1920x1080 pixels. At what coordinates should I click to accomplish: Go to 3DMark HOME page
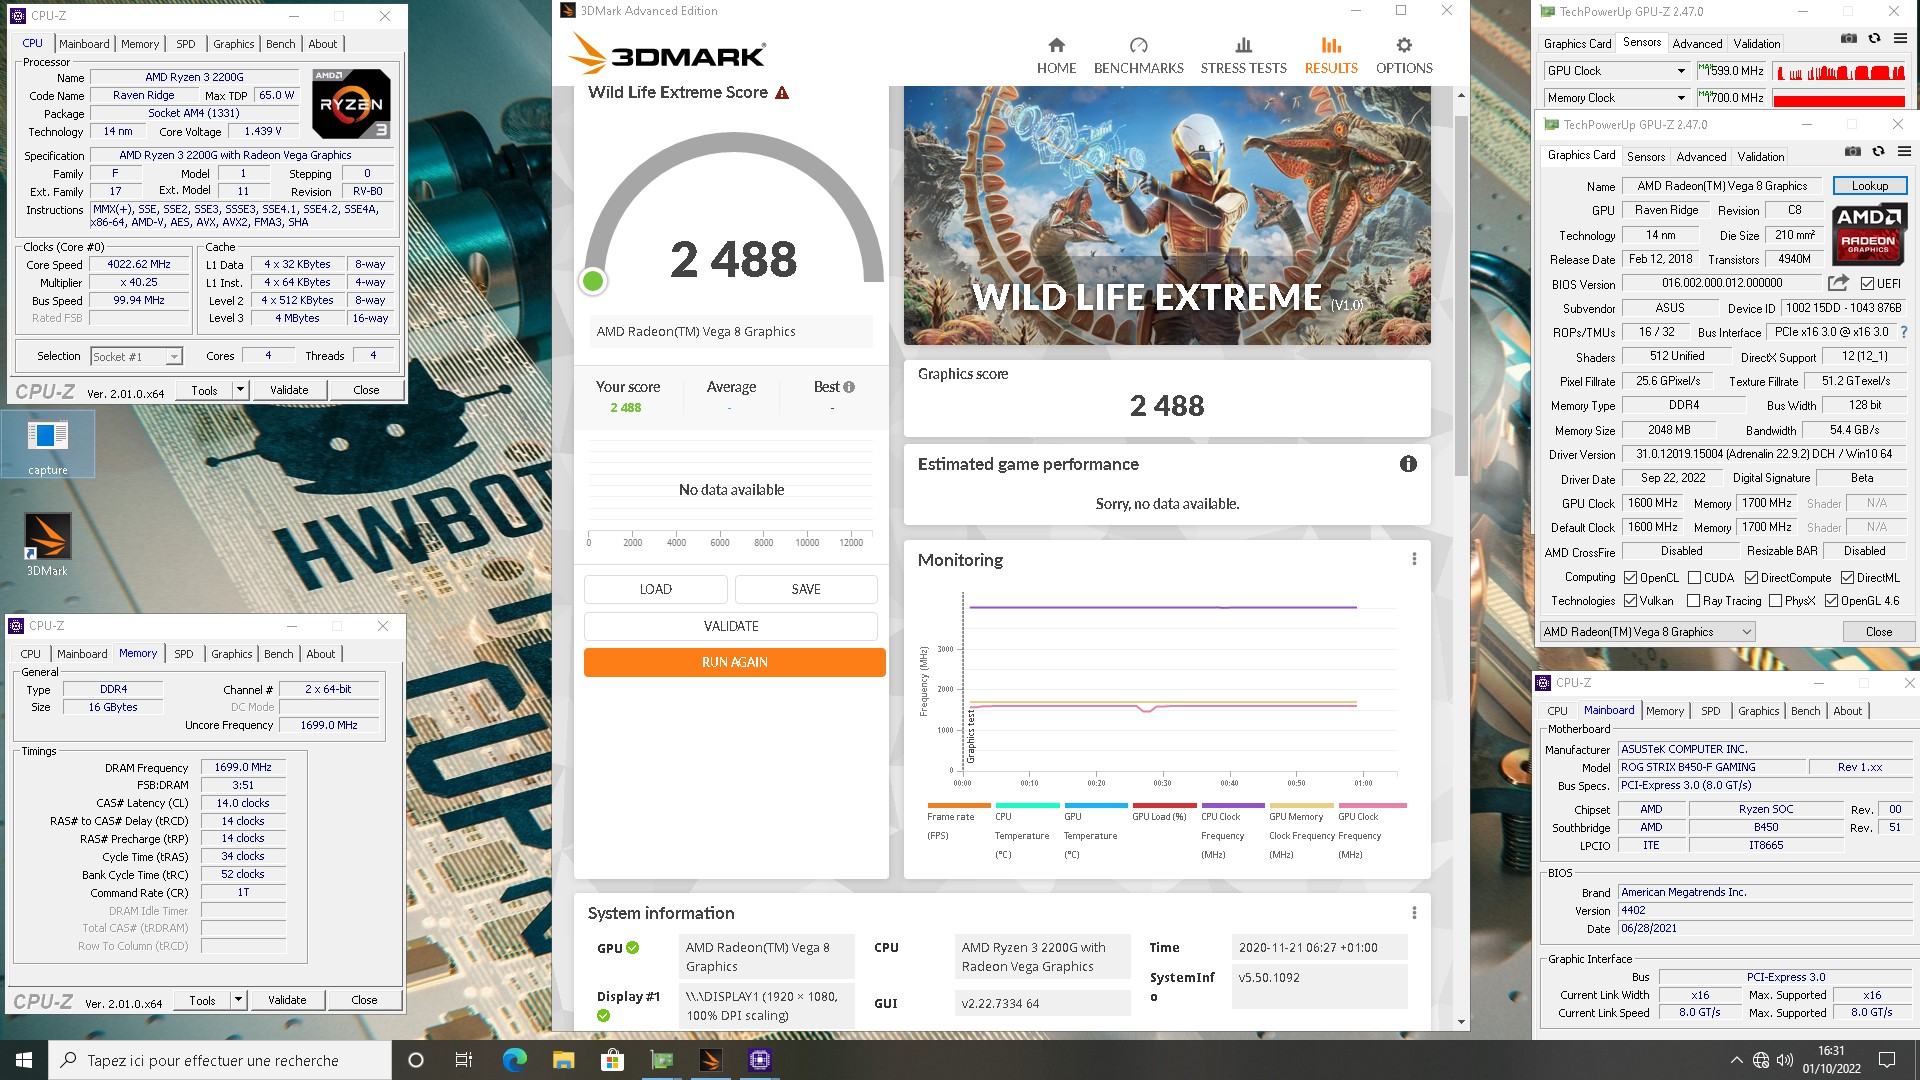click(1056, 56)
